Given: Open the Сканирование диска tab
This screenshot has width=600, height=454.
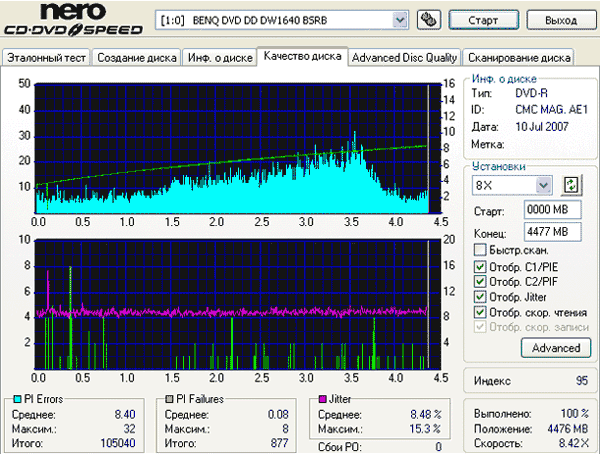Looking at the screenshot, I should pyautogui.click(x=519, y=58).
